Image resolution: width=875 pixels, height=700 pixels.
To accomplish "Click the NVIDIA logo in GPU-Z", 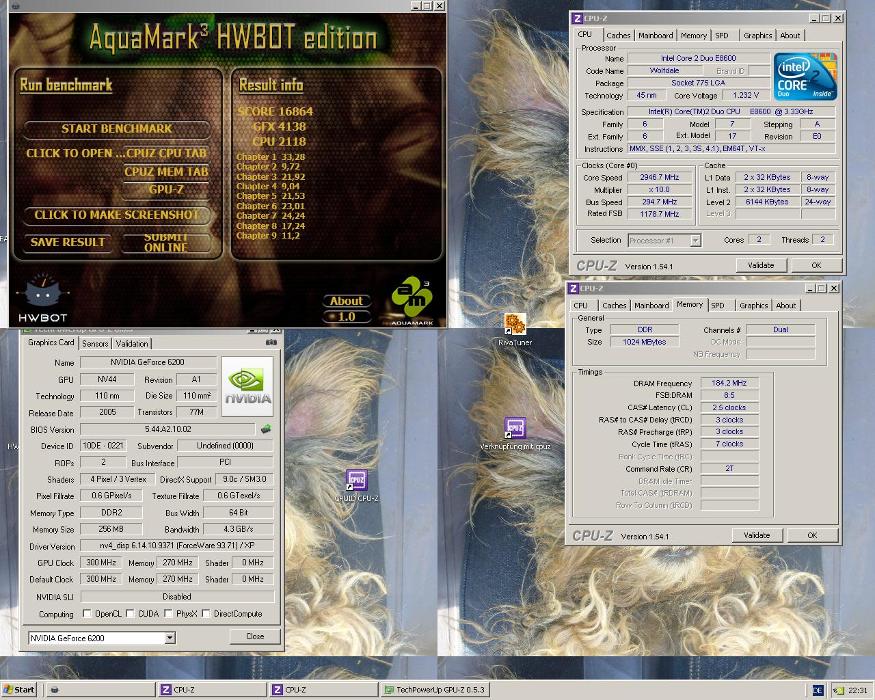I will [247, 386].
